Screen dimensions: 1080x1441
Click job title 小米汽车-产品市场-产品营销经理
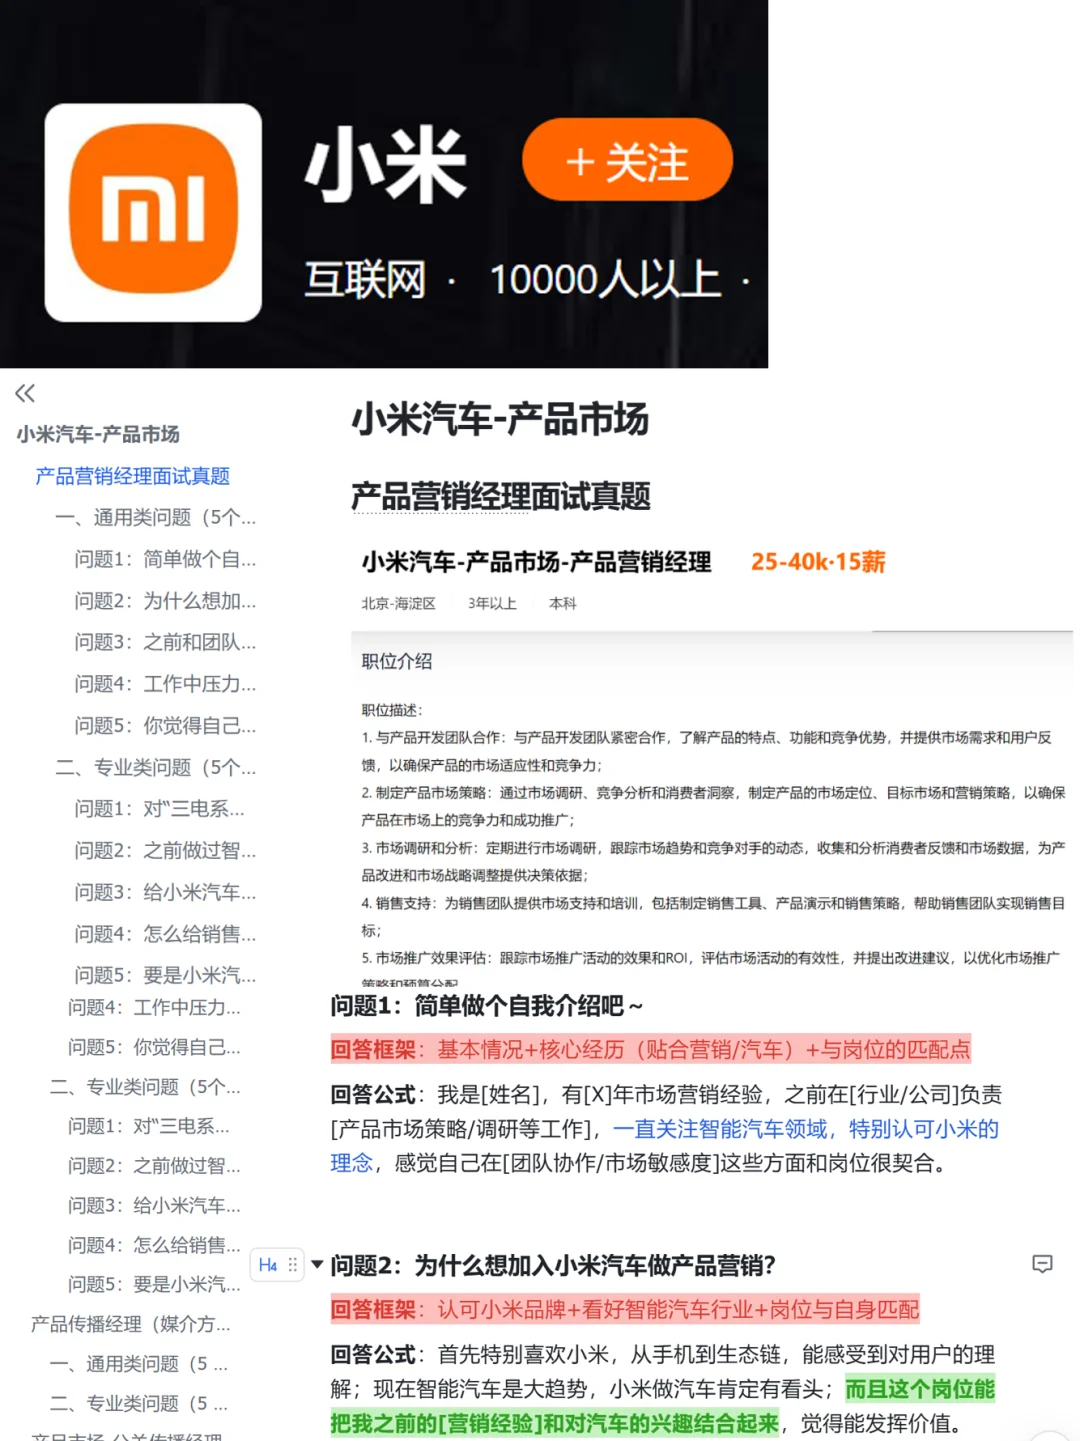pyautogui.click(x=536, y=562)
